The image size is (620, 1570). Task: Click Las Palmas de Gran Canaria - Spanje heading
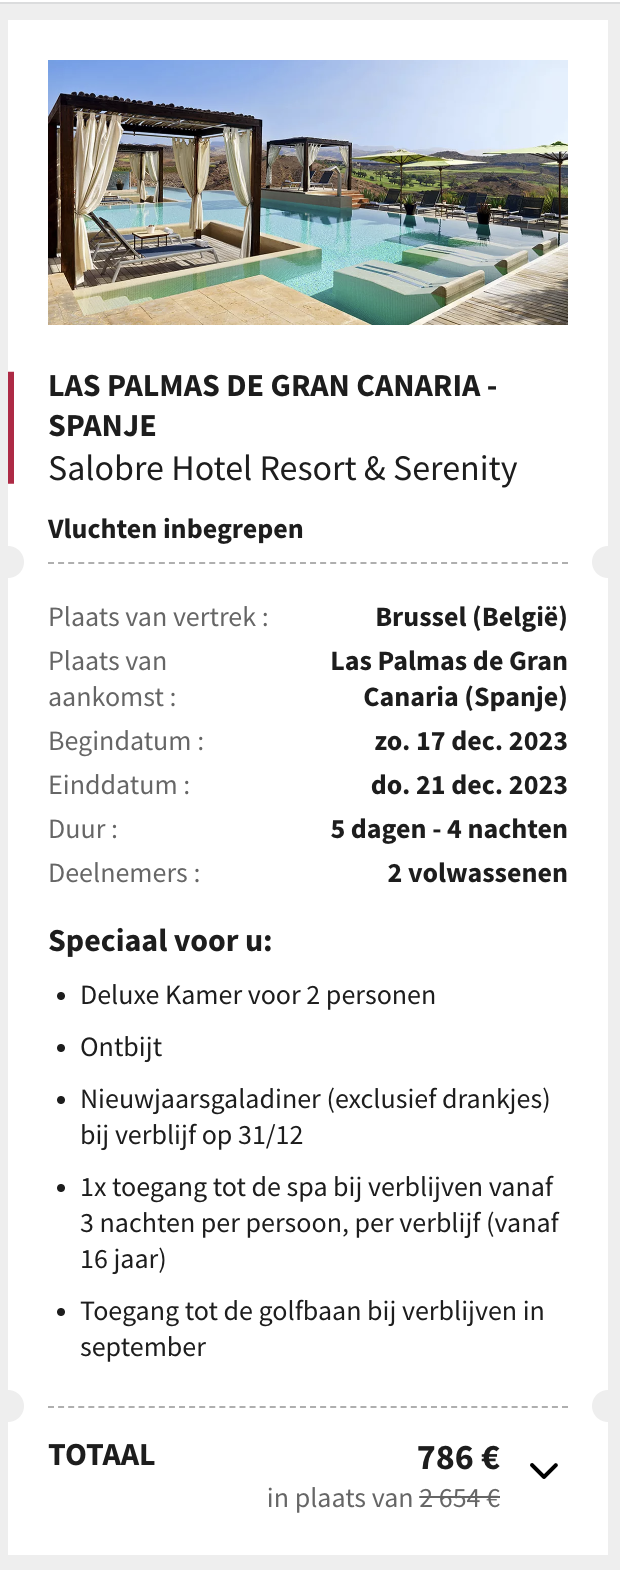click(x=273, y=405)
